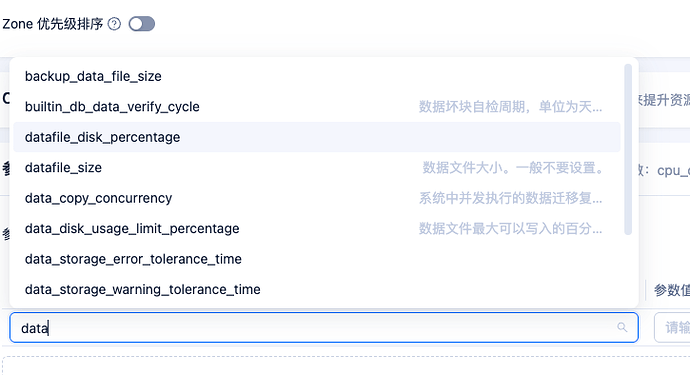Click the Zone 优先级排序 label

click(x=52, y=24)
